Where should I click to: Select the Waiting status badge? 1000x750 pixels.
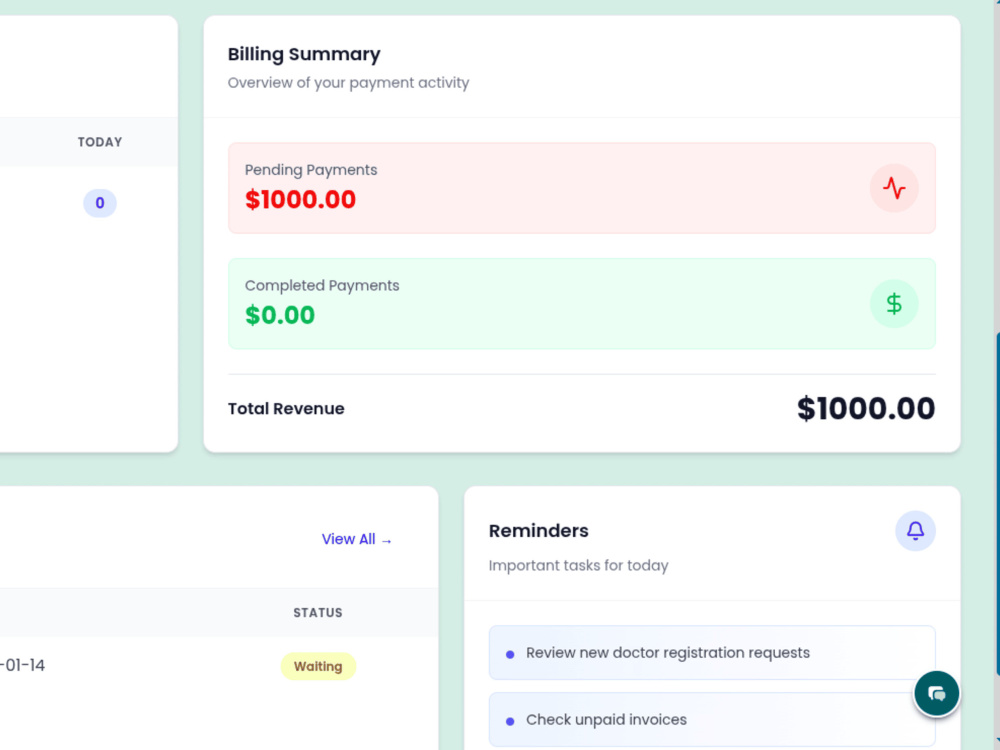point(318,666)
